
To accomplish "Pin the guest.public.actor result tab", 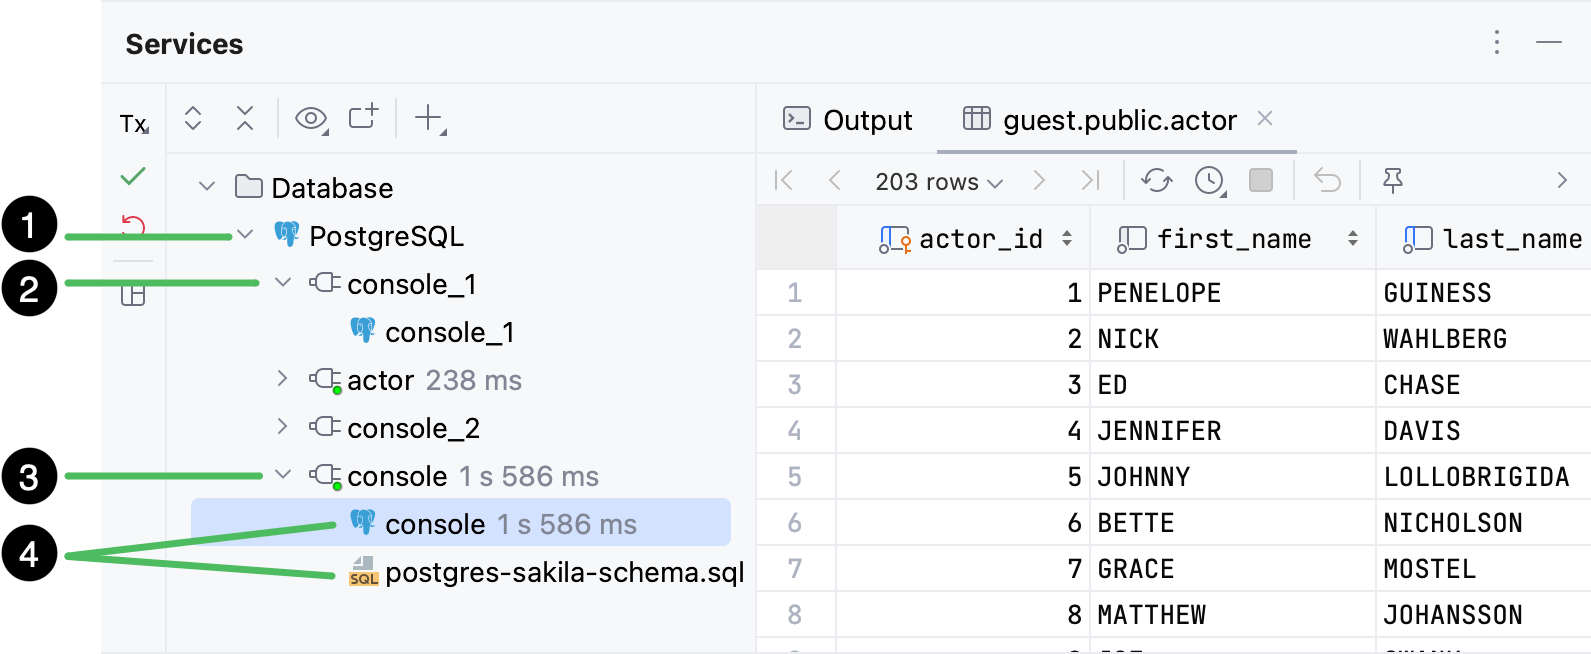I will click(x=1392, y=180).
